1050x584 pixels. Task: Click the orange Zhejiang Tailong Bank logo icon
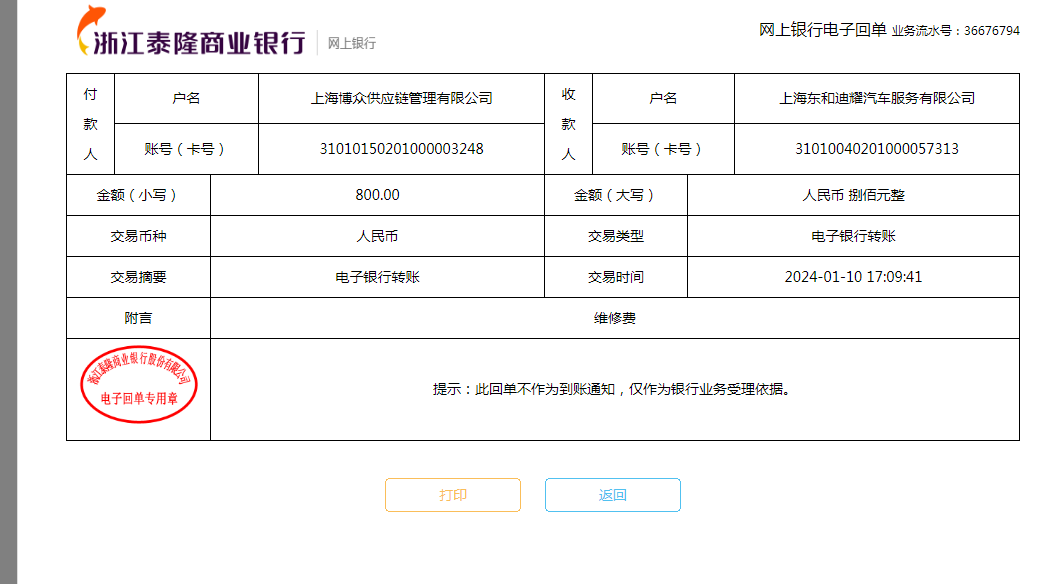click(x=88, y=30)
